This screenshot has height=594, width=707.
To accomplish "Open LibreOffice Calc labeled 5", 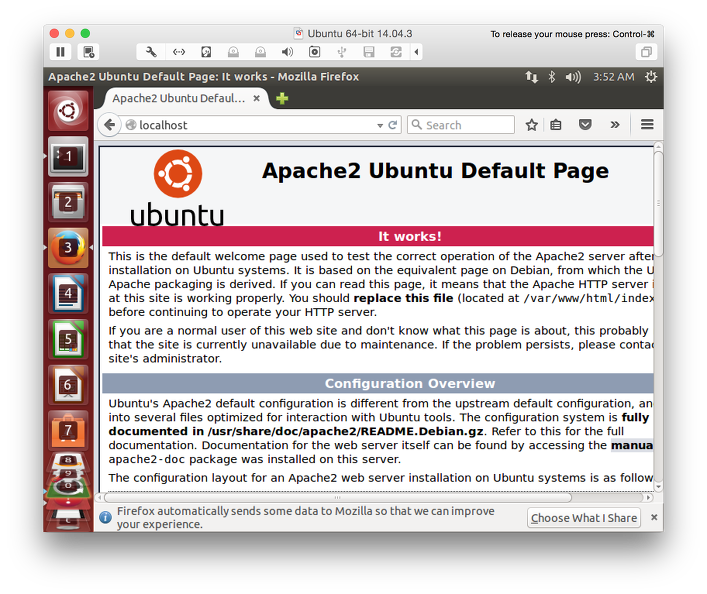I will (x=68, y=339).
